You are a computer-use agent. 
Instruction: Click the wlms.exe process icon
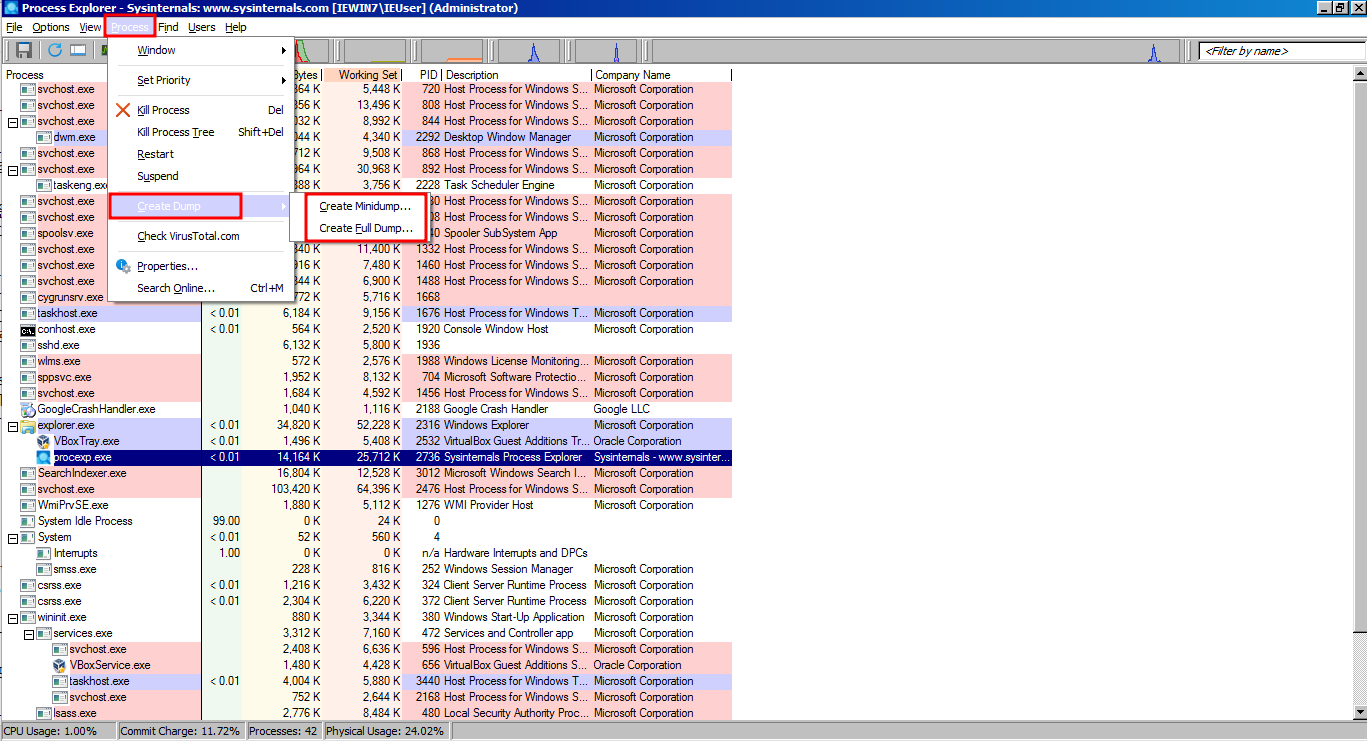[28, 361]
